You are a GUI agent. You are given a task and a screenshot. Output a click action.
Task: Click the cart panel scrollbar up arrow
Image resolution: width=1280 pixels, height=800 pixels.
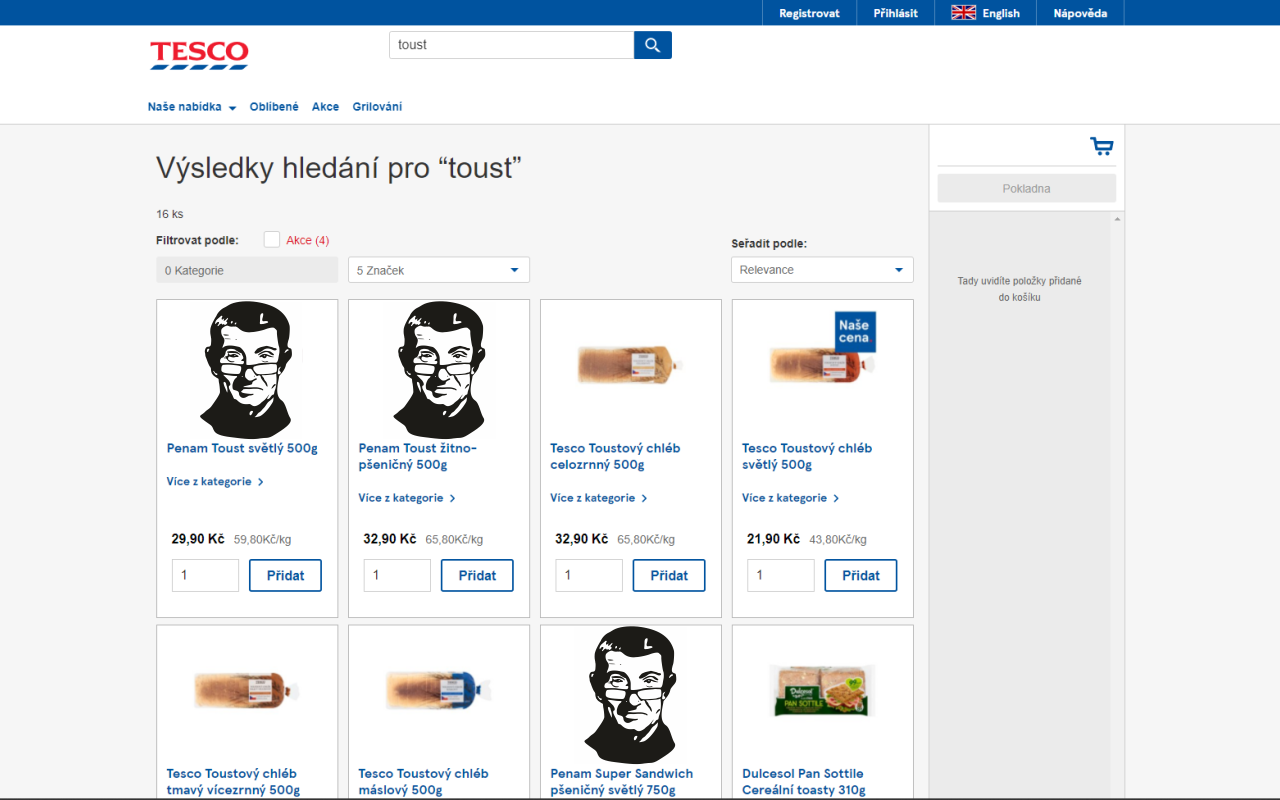(1117, 218)
